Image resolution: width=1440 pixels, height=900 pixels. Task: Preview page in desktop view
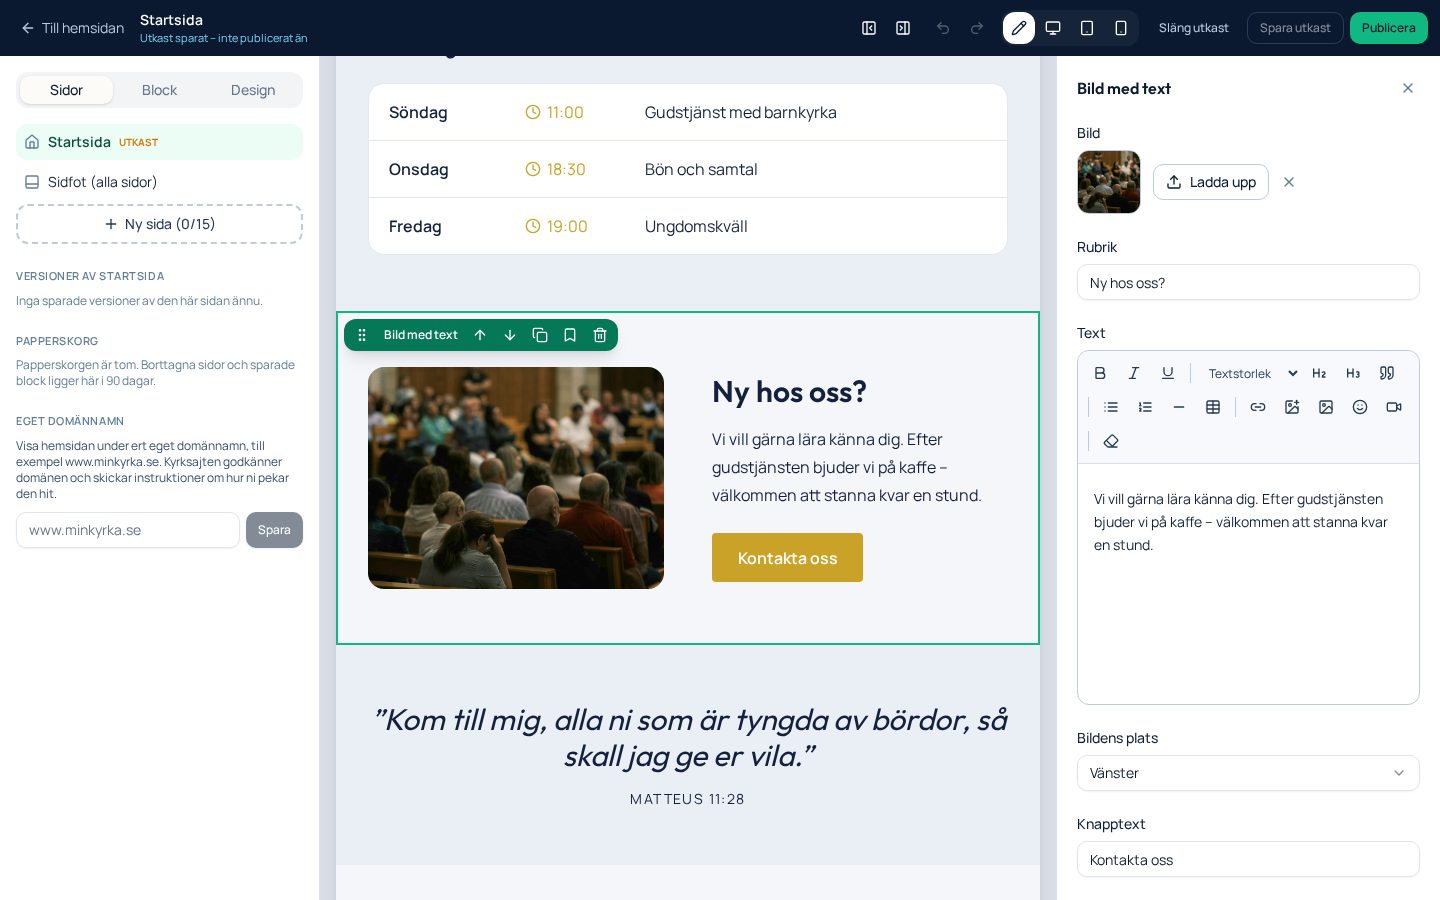(x=1053, y=28)
